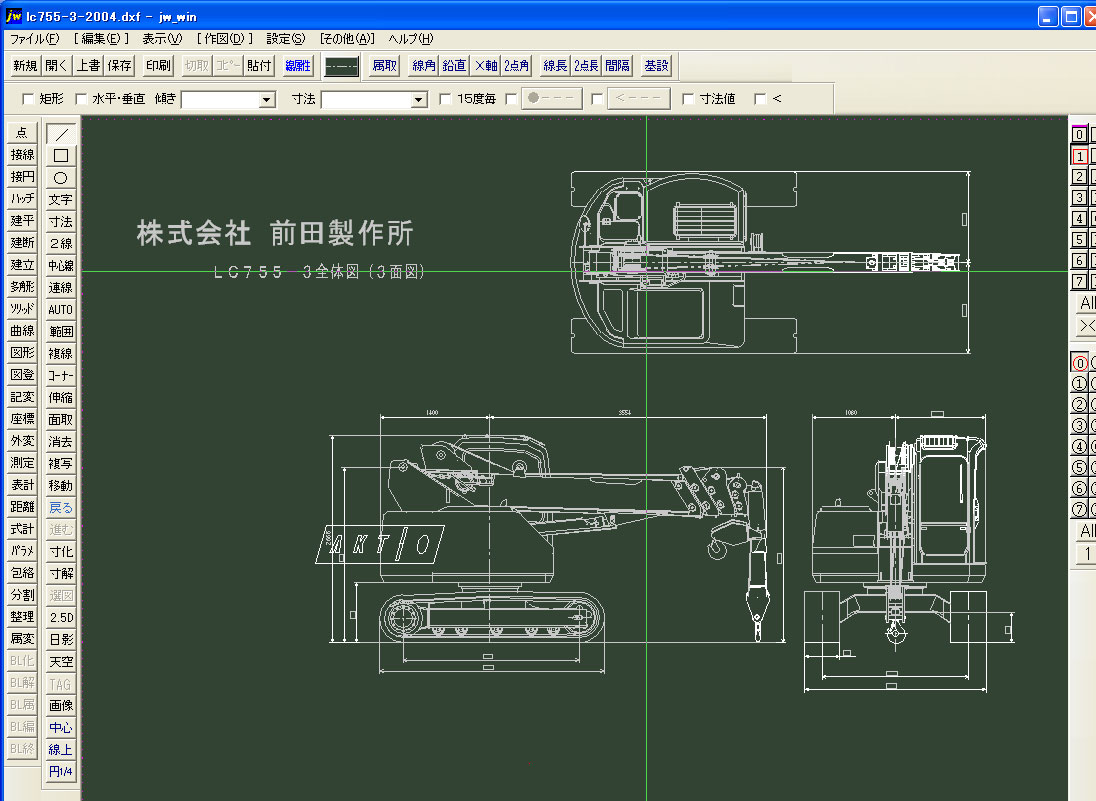Select the ハッチ (hatch) tool

pyautogui.click(x=20, y=199)
